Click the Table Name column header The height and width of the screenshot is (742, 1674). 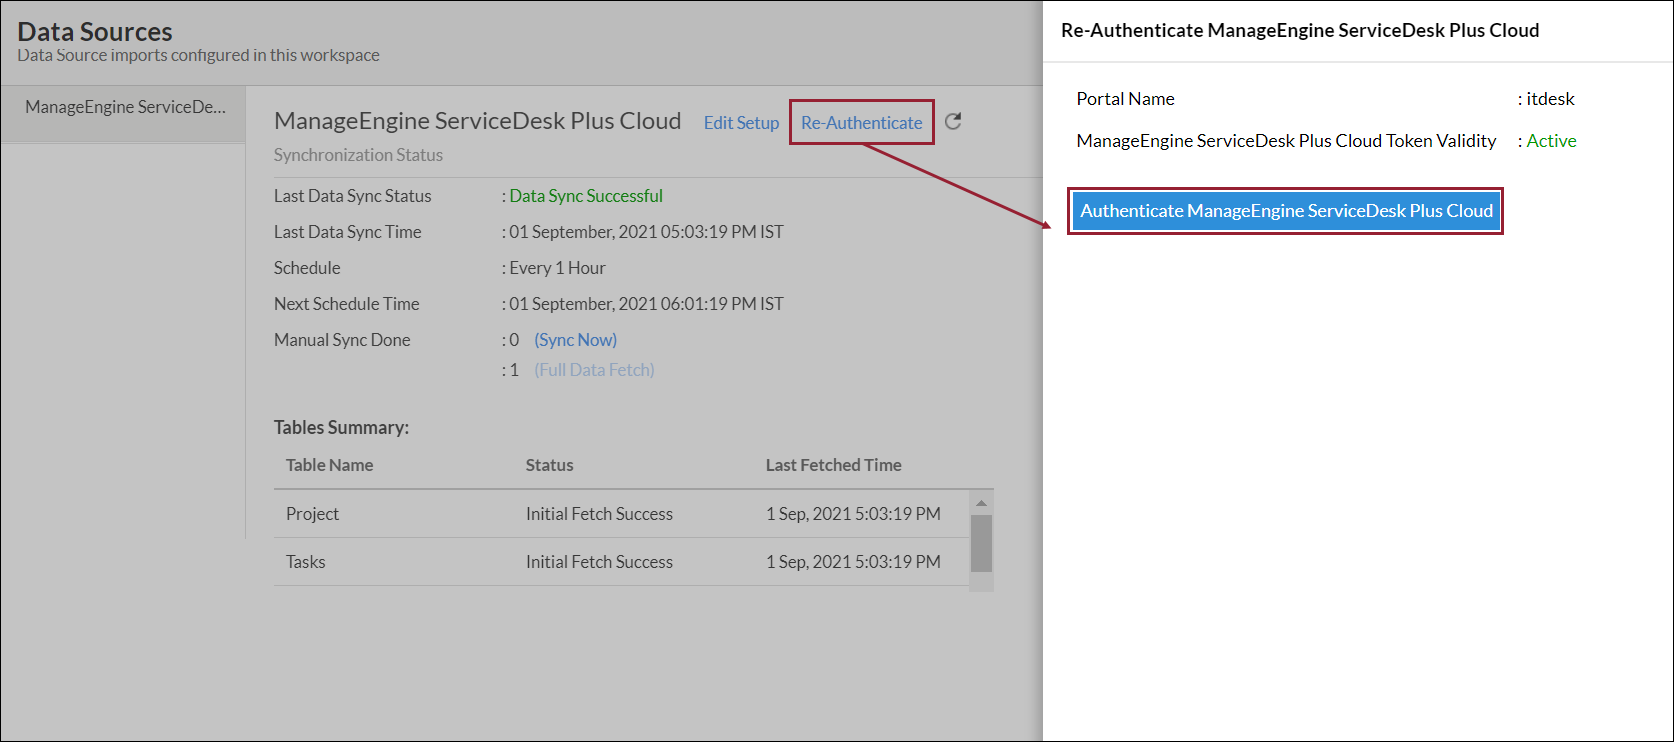pos(329,465)
